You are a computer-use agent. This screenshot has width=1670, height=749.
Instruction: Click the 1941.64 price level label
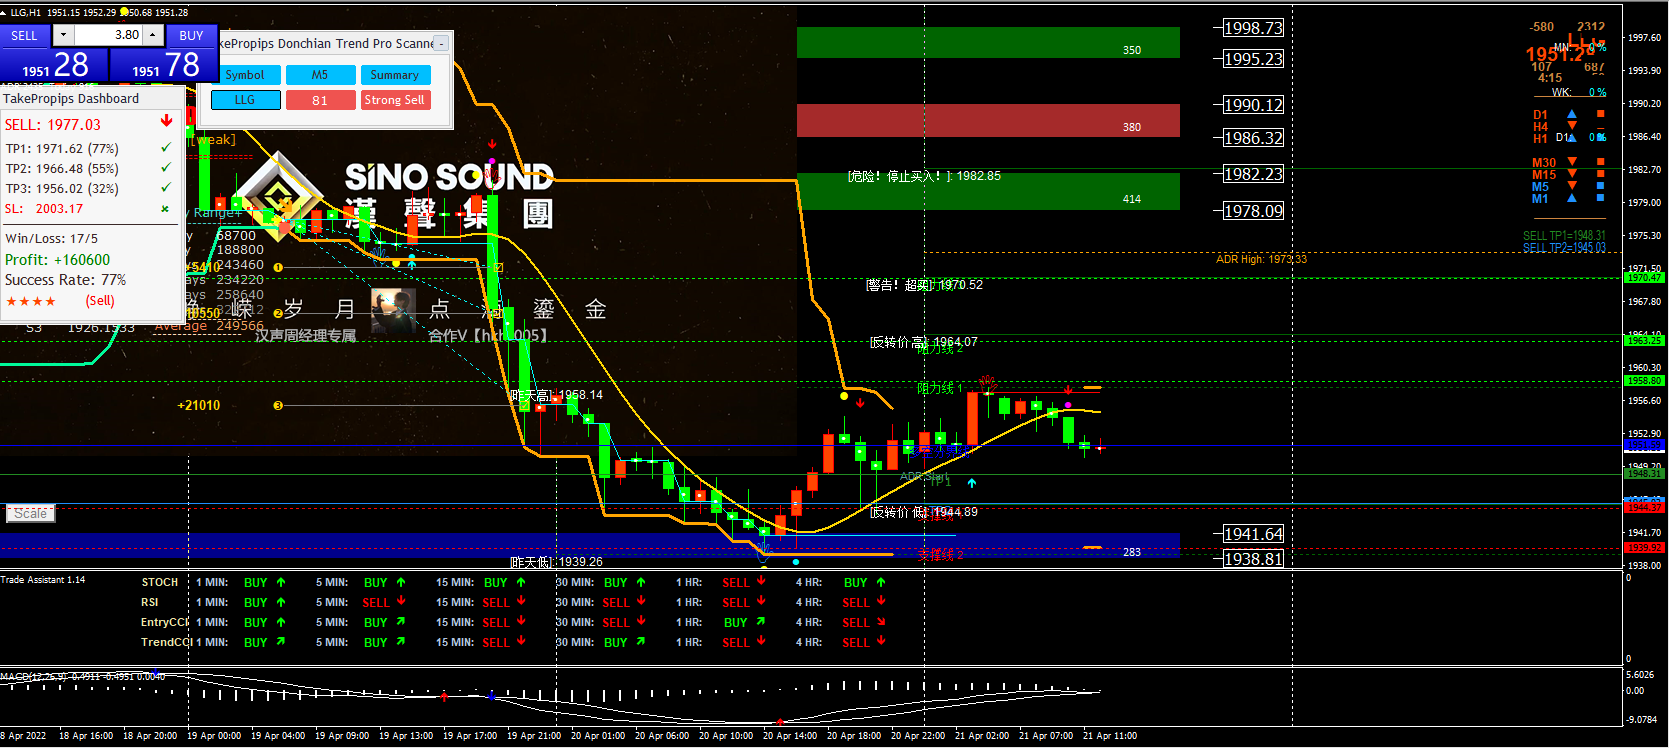coord(1253,534)
